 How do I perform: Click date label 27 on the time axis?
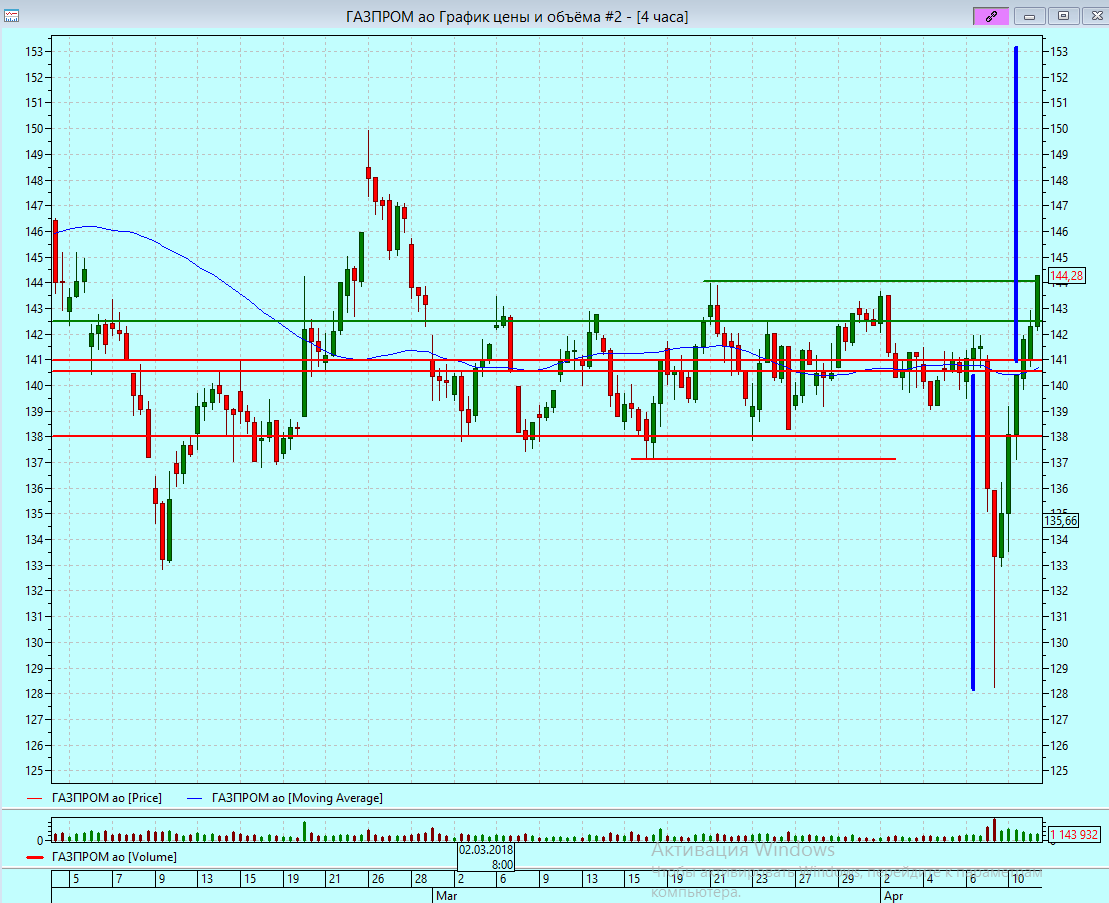(805, 878)
